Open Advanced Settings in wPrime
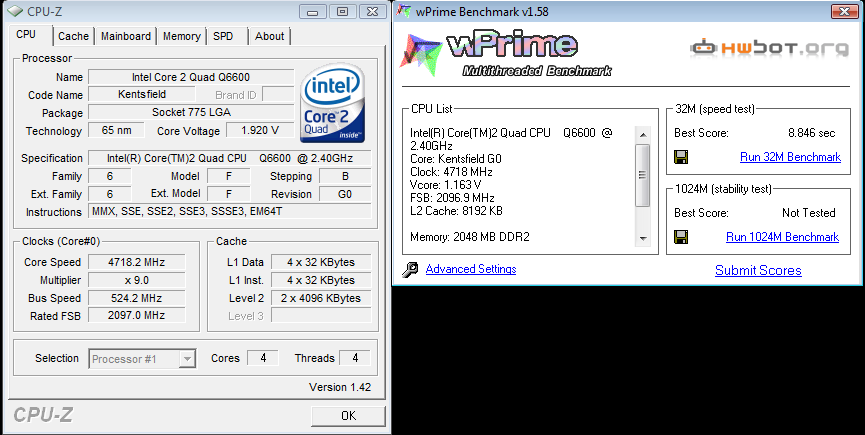The image size is (865, 435). coord(471,269)
